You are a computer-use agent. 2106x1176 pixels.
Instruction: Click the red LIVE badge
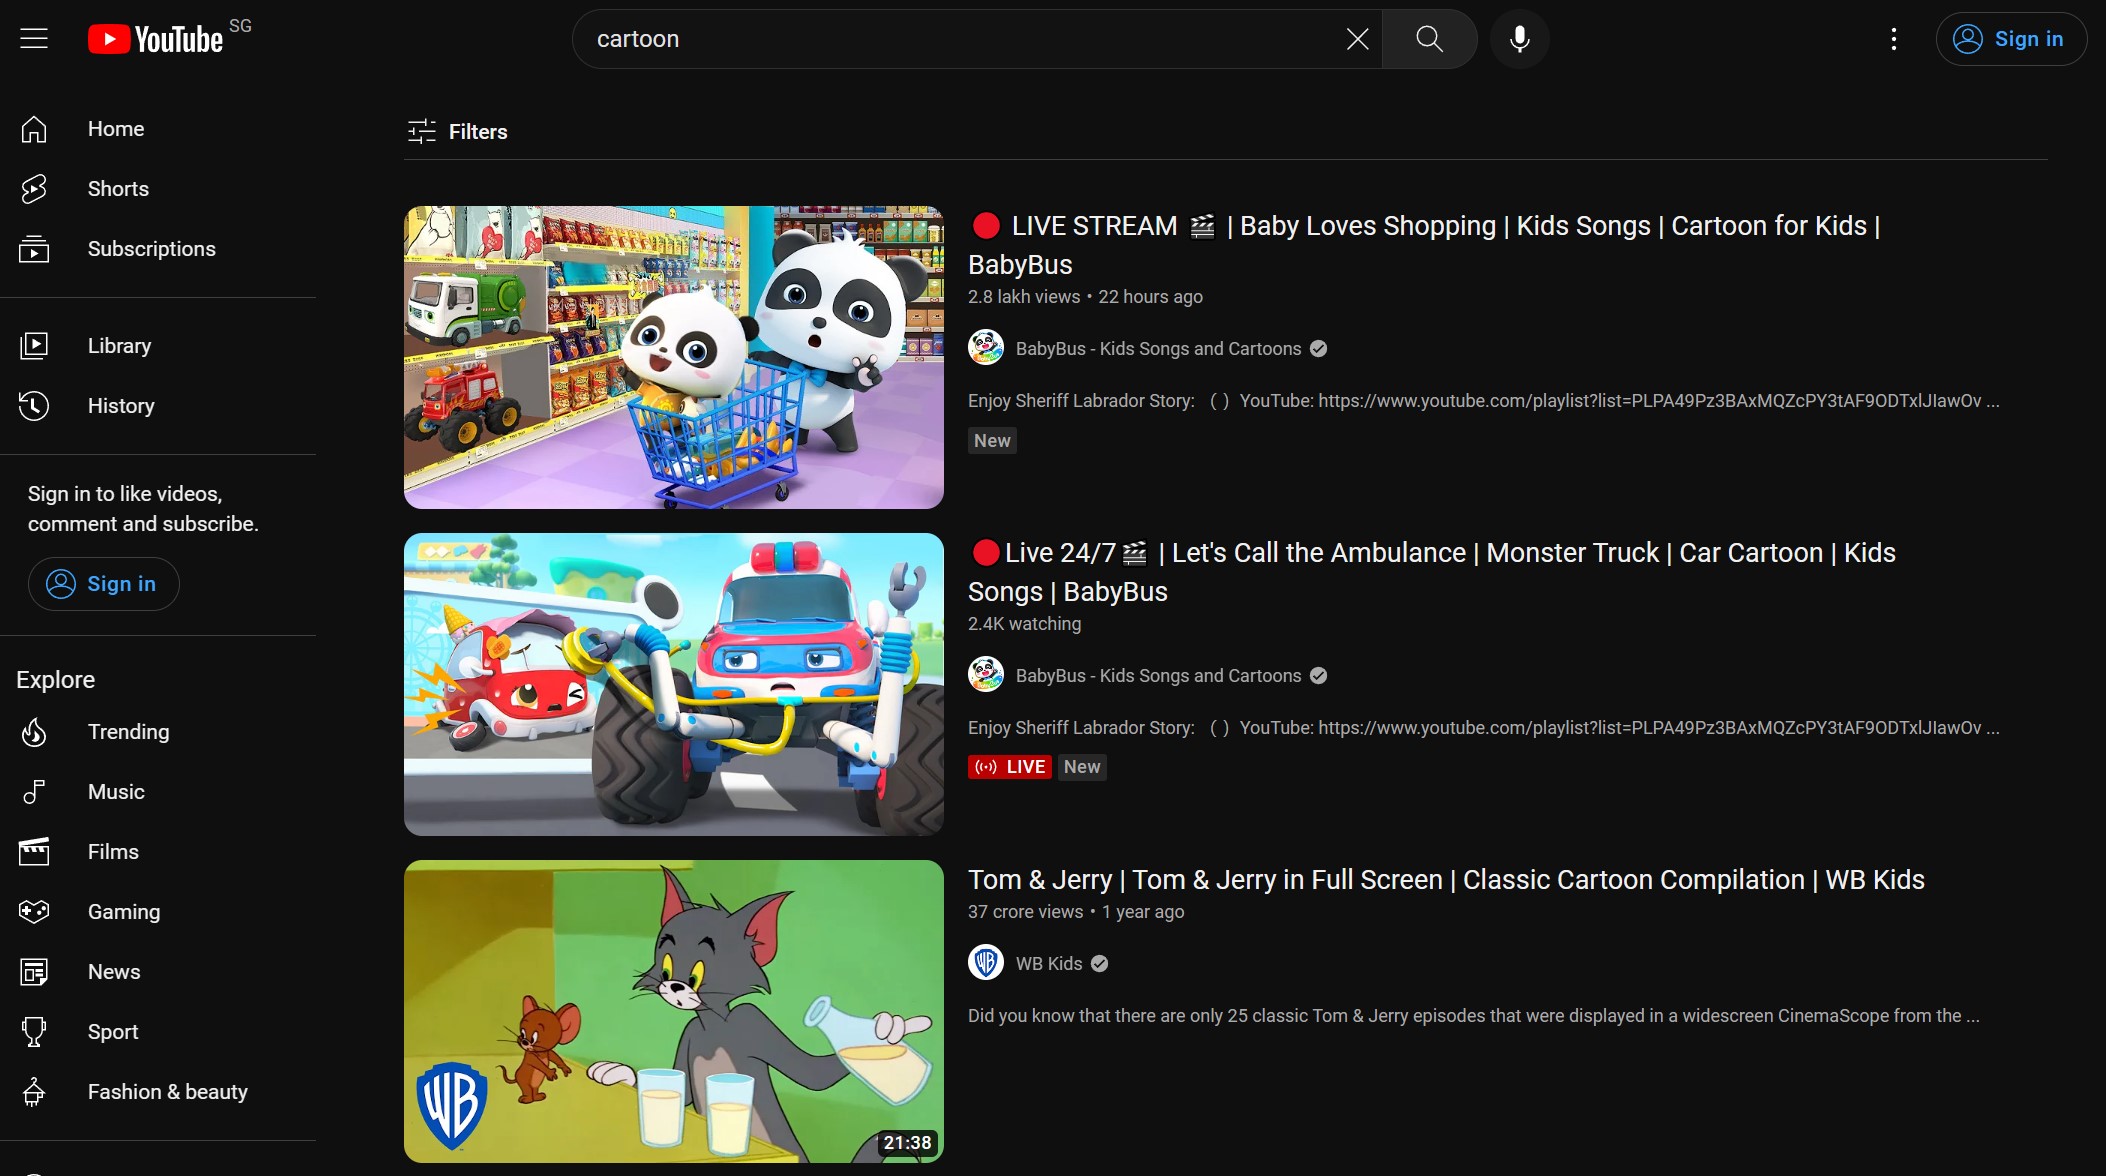(1010, 767)
